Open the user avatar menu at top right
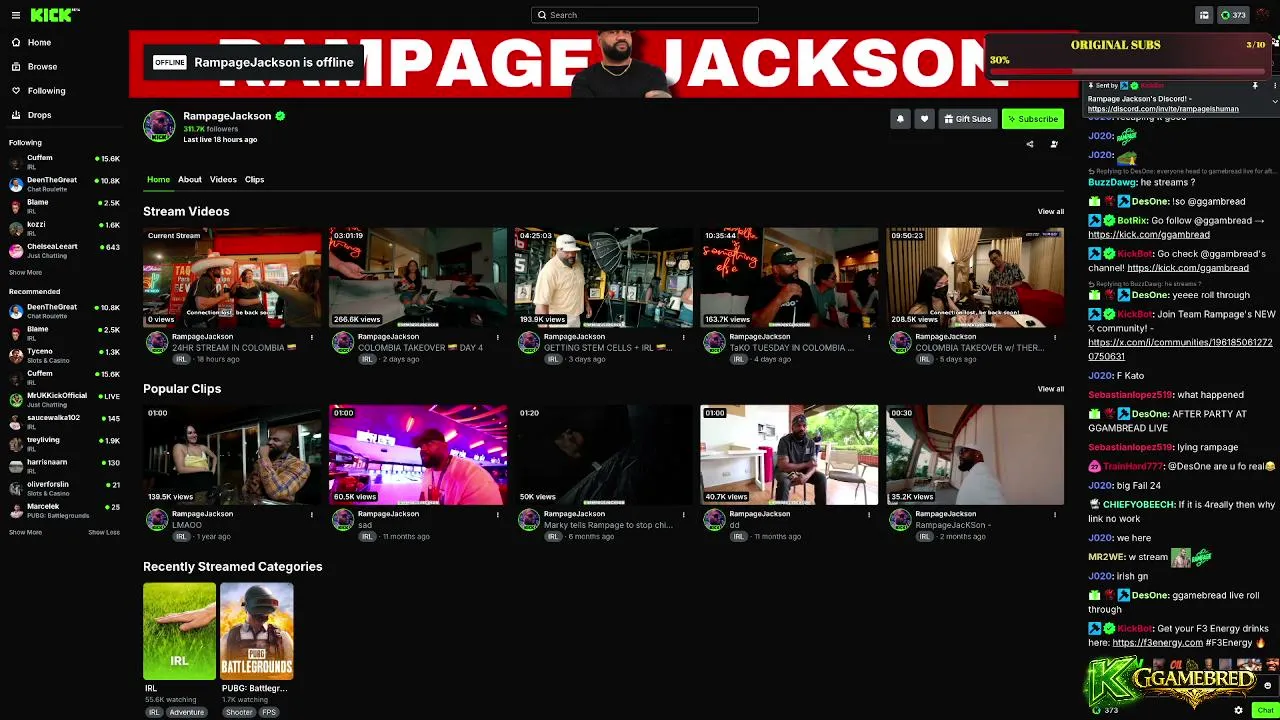Viewport: 1280px width, 720px height. pos(1263,15)
